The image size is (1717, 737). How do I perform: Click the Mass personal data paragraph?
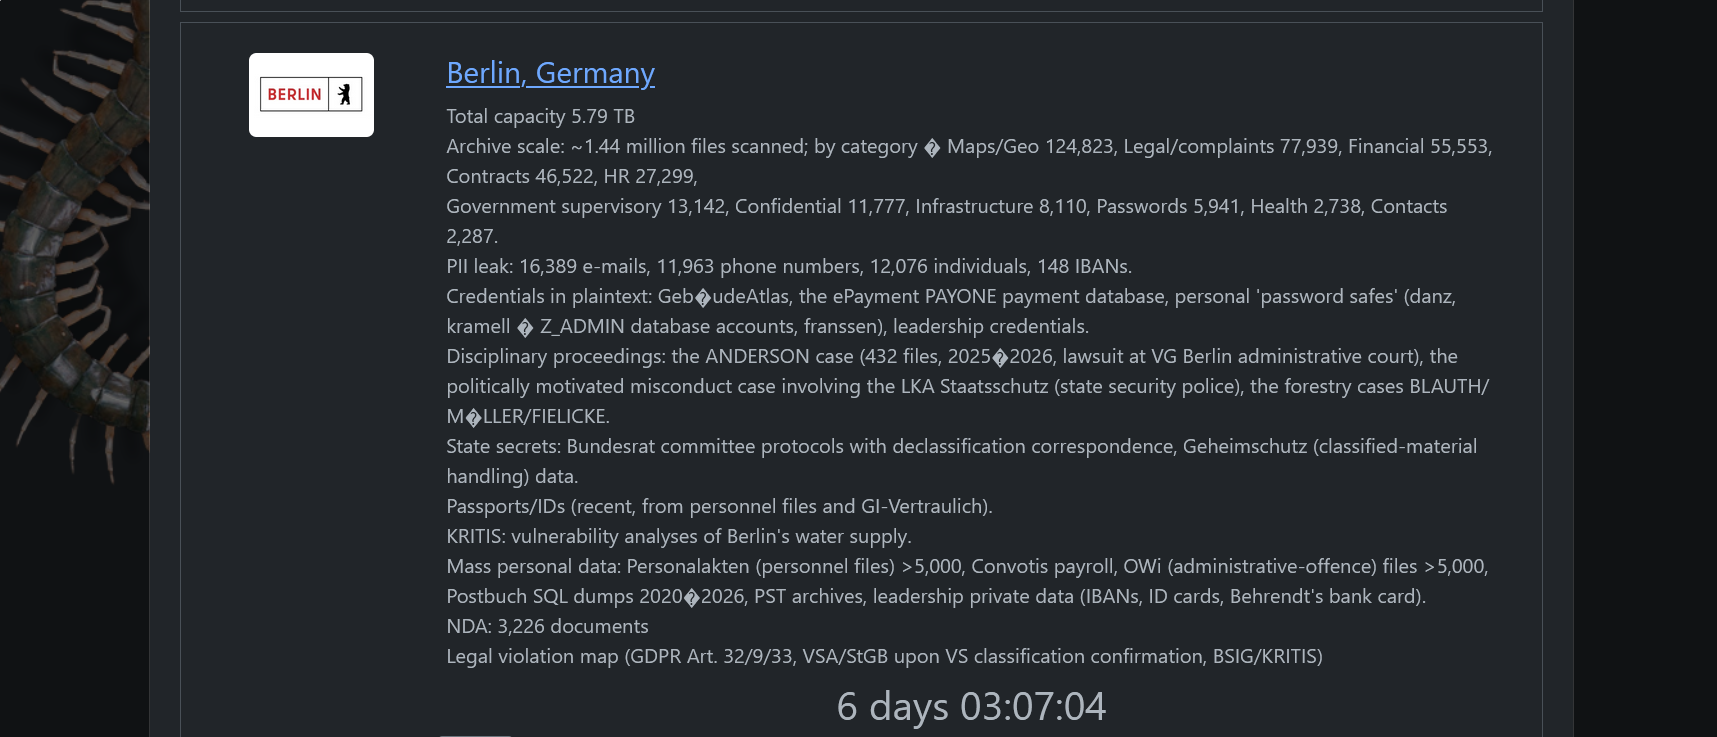[967, 581]
